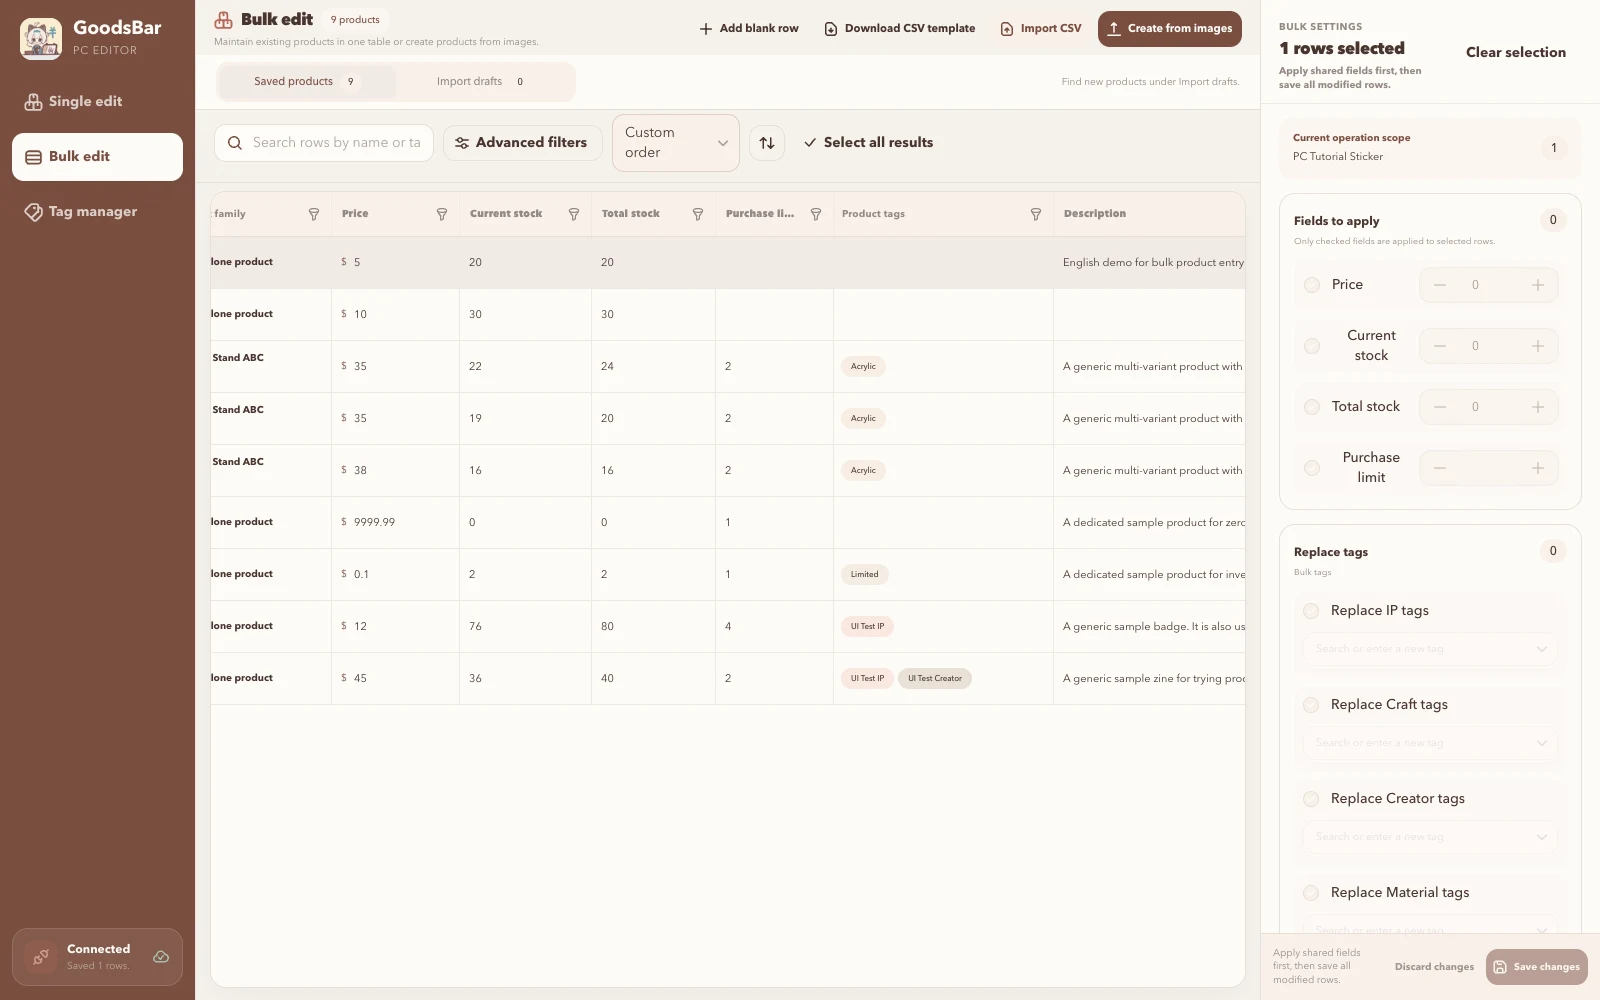
Task: Open the Price column filter icon
Action: click(442, 214)
